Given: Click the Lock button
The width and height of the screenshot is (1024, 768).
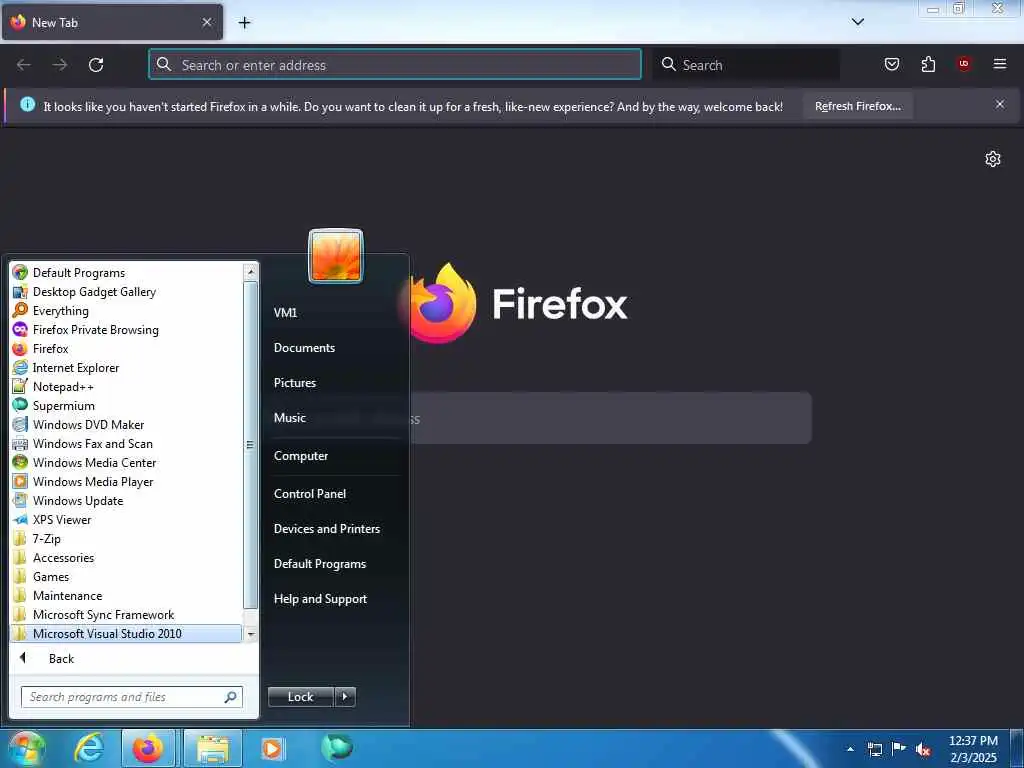Looking at the screenshot, I should pyautogui.click(x=300, y=697).
